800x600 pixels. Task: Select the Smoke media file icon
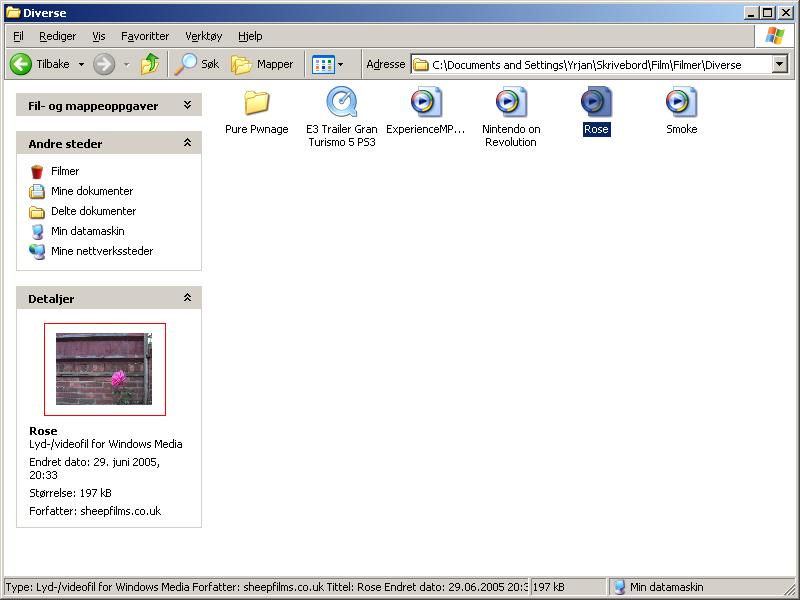(681, 101)
